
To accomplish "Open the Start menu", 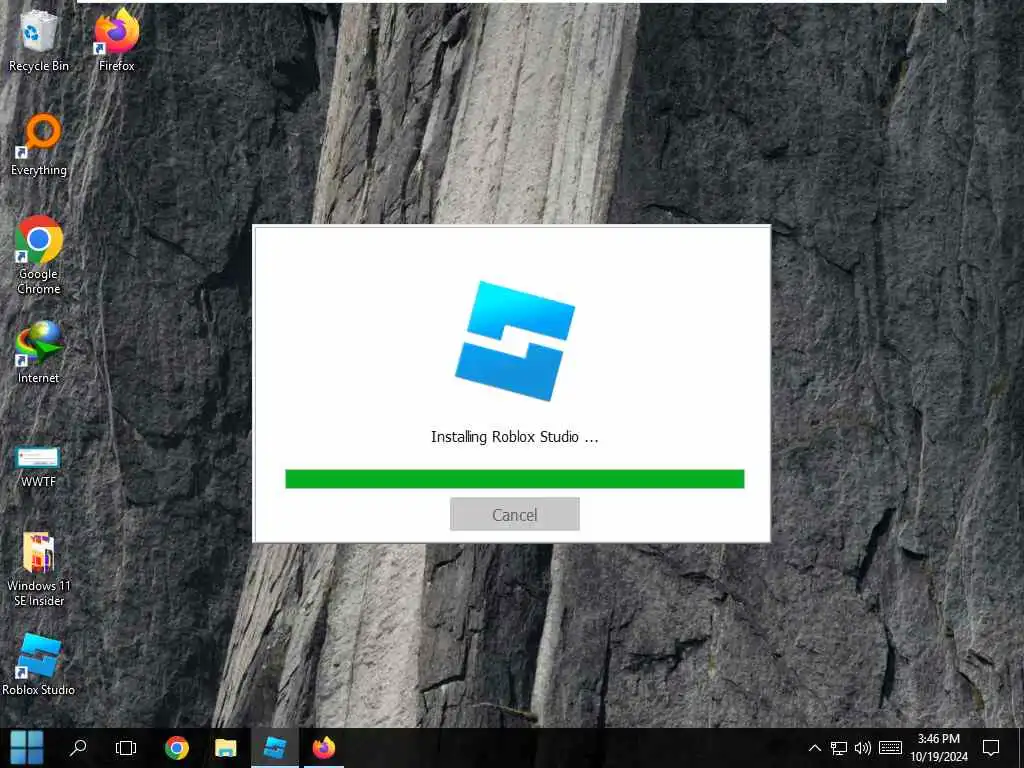I will [27, 748].
